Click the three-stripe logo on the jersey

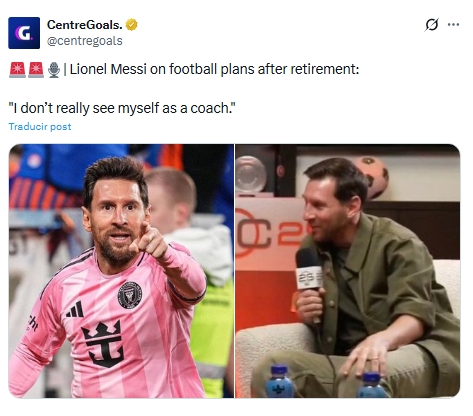(75, 310)
